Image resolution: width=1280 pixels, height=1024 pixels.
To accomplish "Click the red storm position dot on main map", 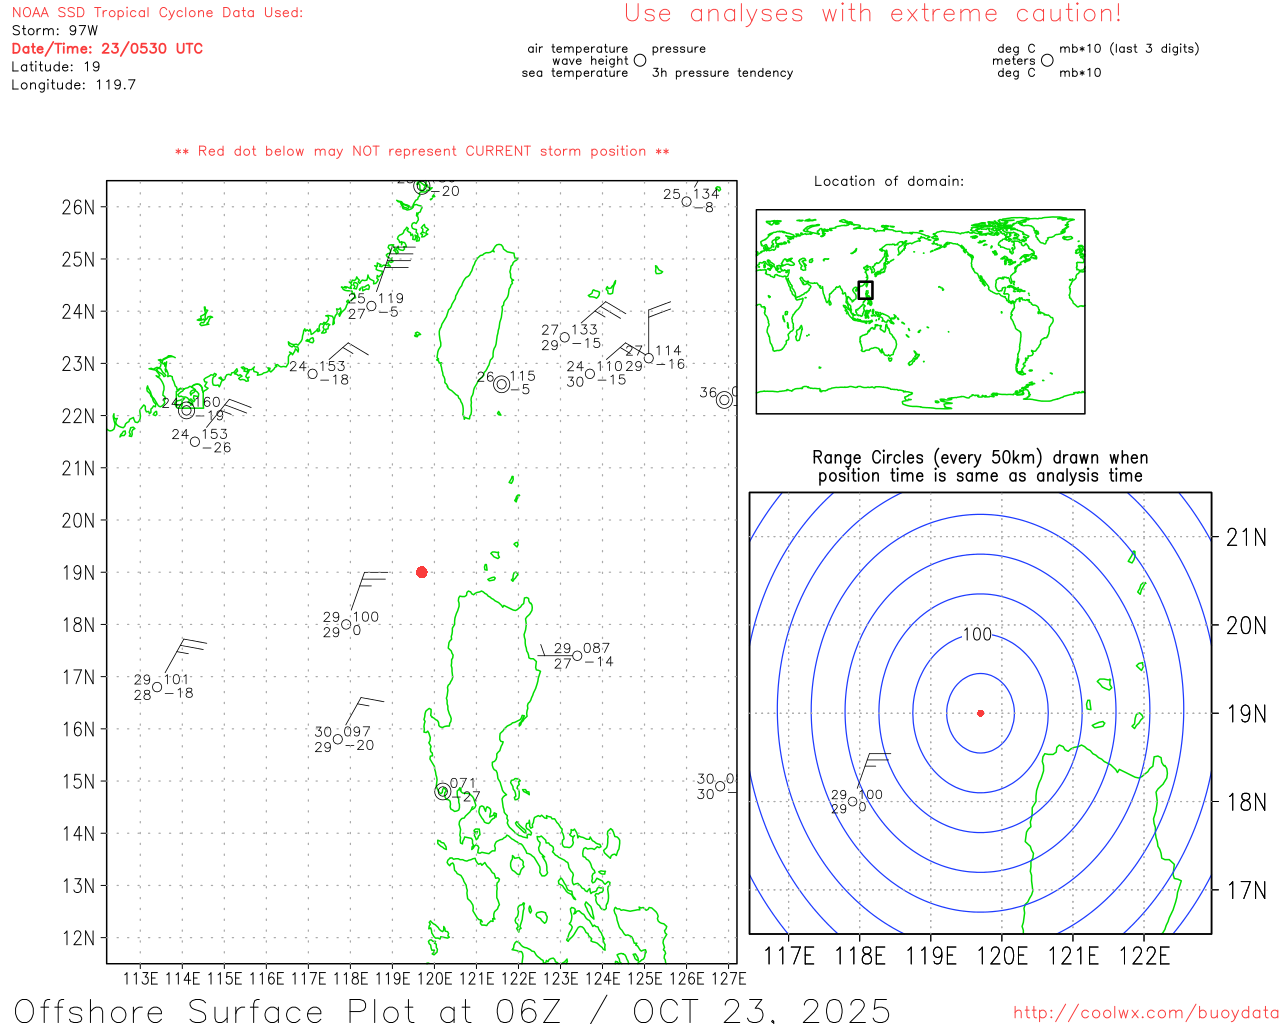I will pyautogui.click(x=421, y=572).
